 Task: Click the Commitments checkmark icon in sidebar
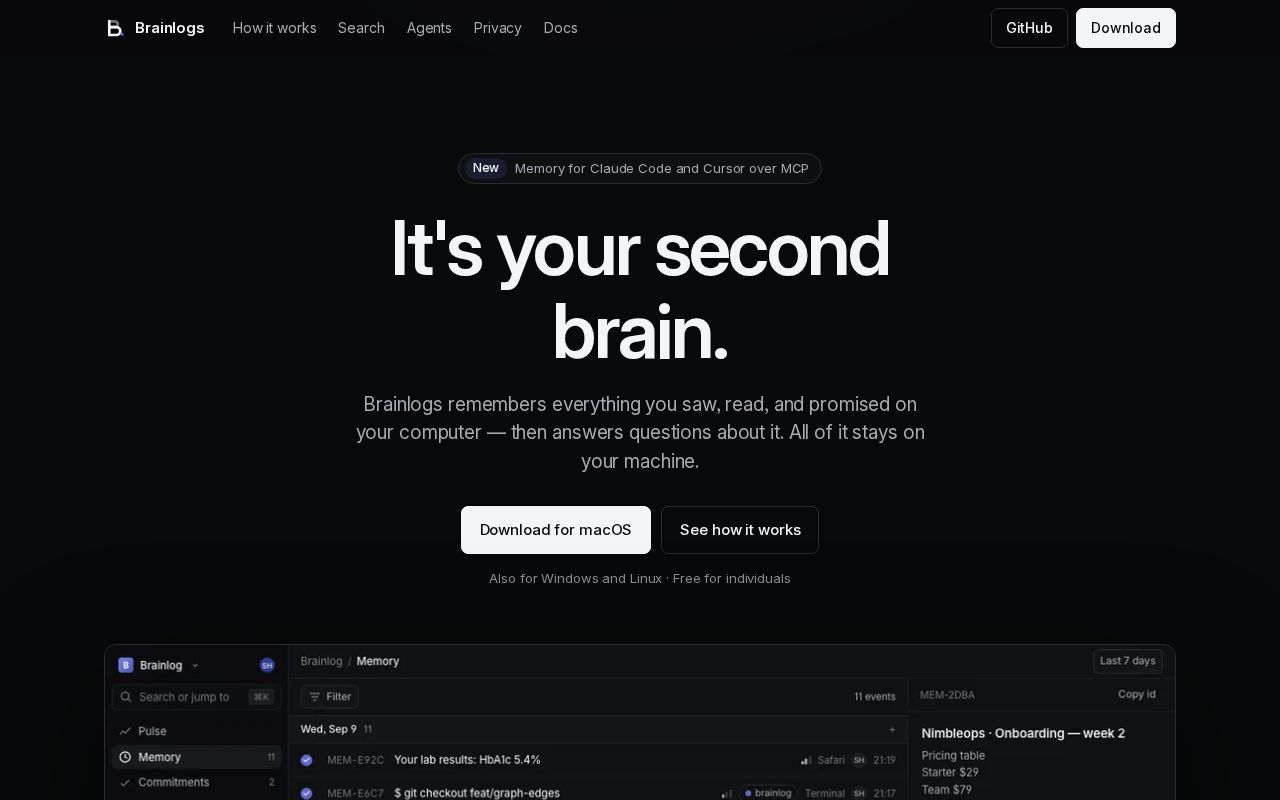coord(125,783)
